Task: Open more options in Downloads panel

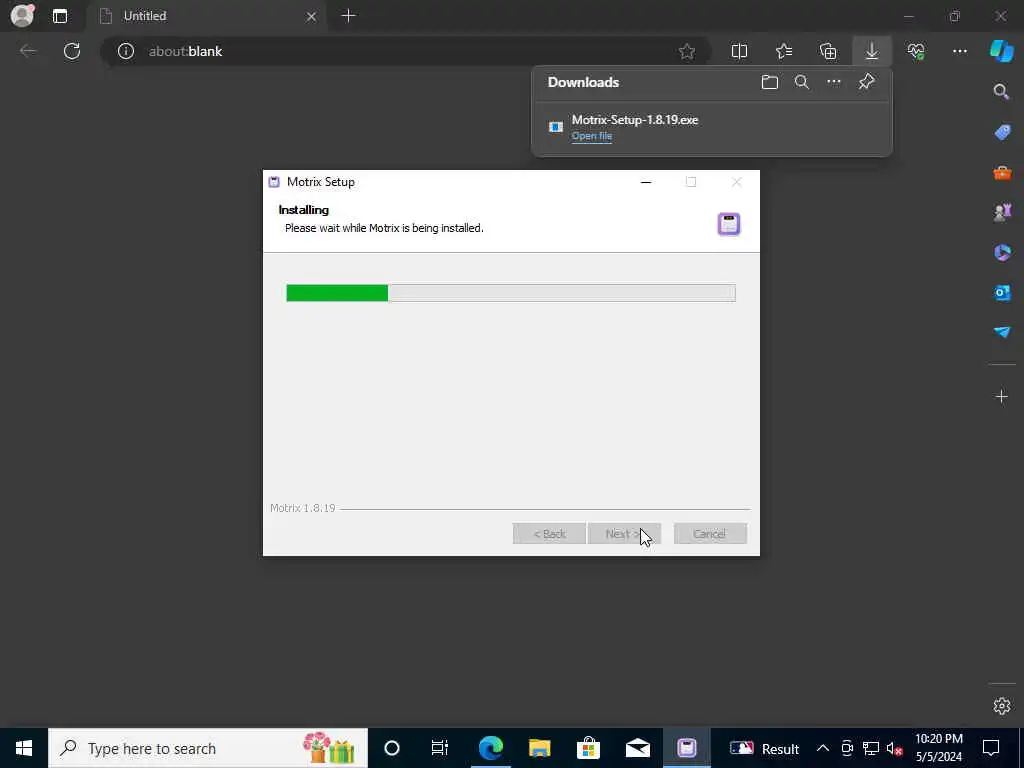Action: point(834,82)
